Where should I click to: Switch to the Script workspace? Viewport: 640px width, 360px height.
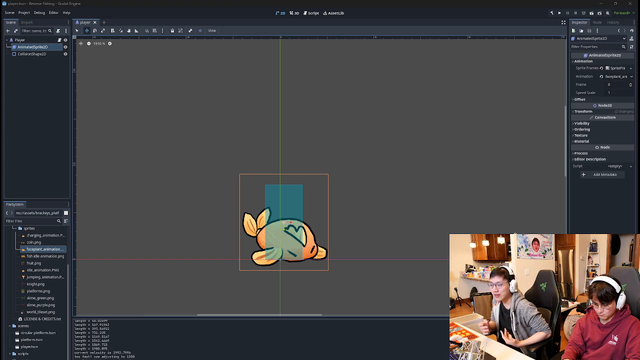311,13
